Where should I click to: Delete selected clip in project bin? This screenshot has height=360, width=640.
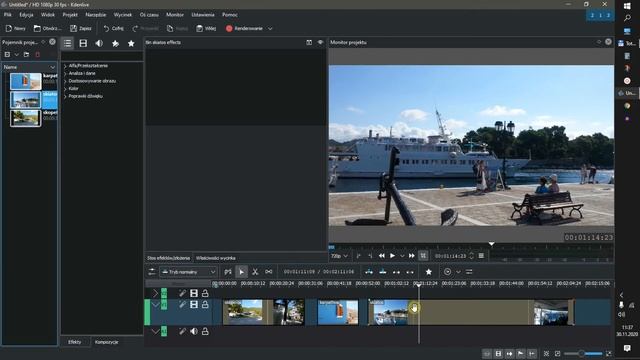[x=38, y=54]
